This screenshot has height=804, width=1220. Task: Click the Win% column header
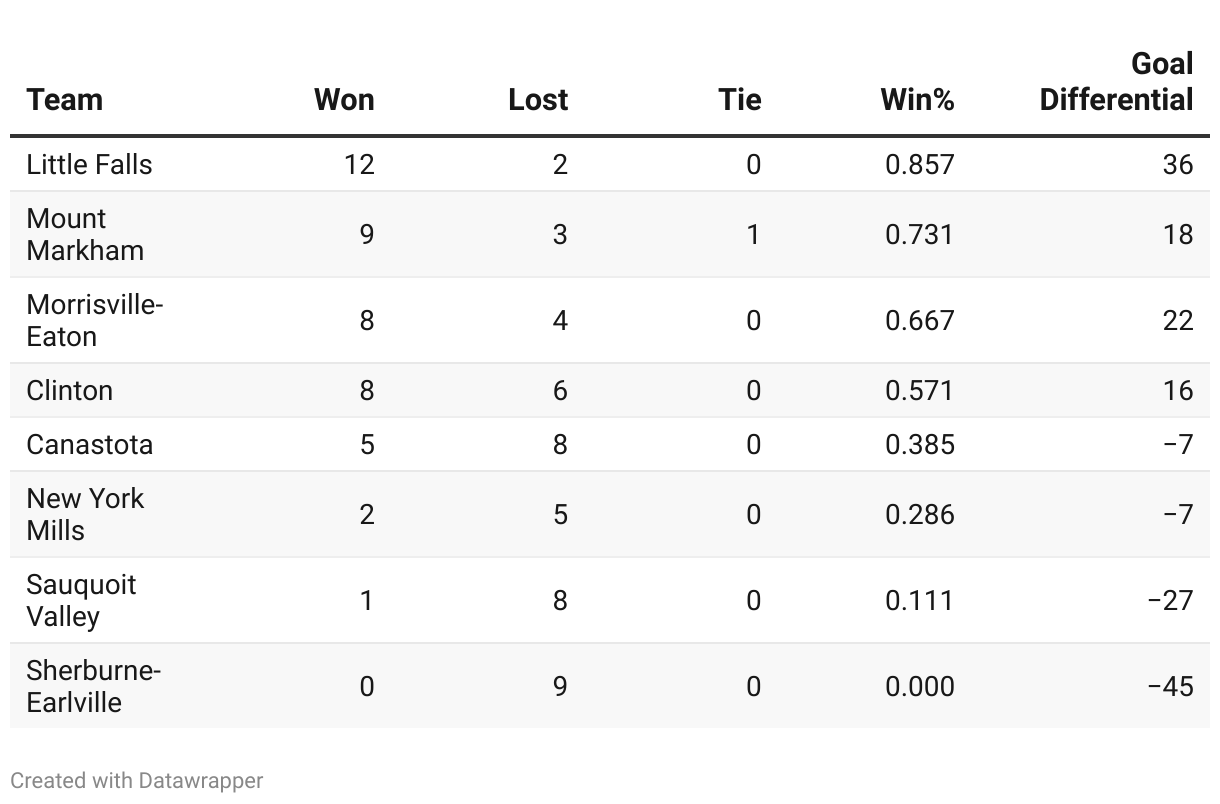pyautogui.click(x=917, y=100)
